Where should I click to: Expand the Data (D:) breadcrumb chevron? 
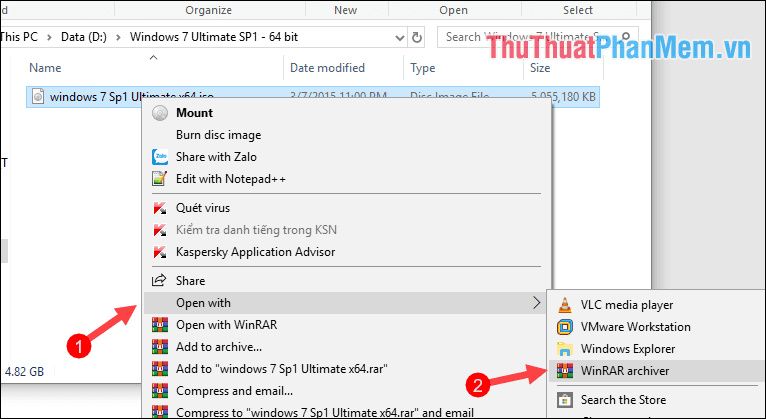tap(120, 37)
